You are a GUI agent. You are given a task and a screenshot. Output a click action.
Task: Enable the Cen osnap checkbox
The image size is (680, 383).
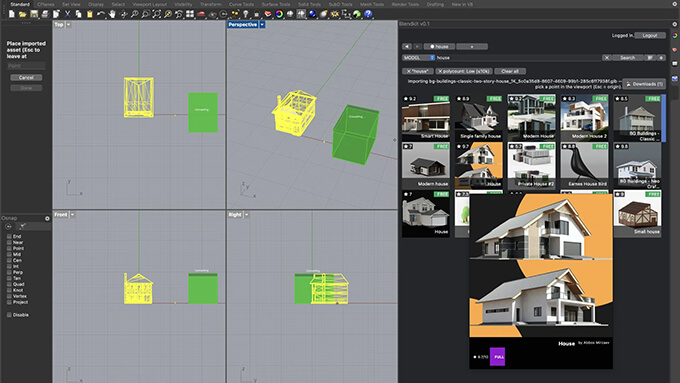click(x=9, y=260)
